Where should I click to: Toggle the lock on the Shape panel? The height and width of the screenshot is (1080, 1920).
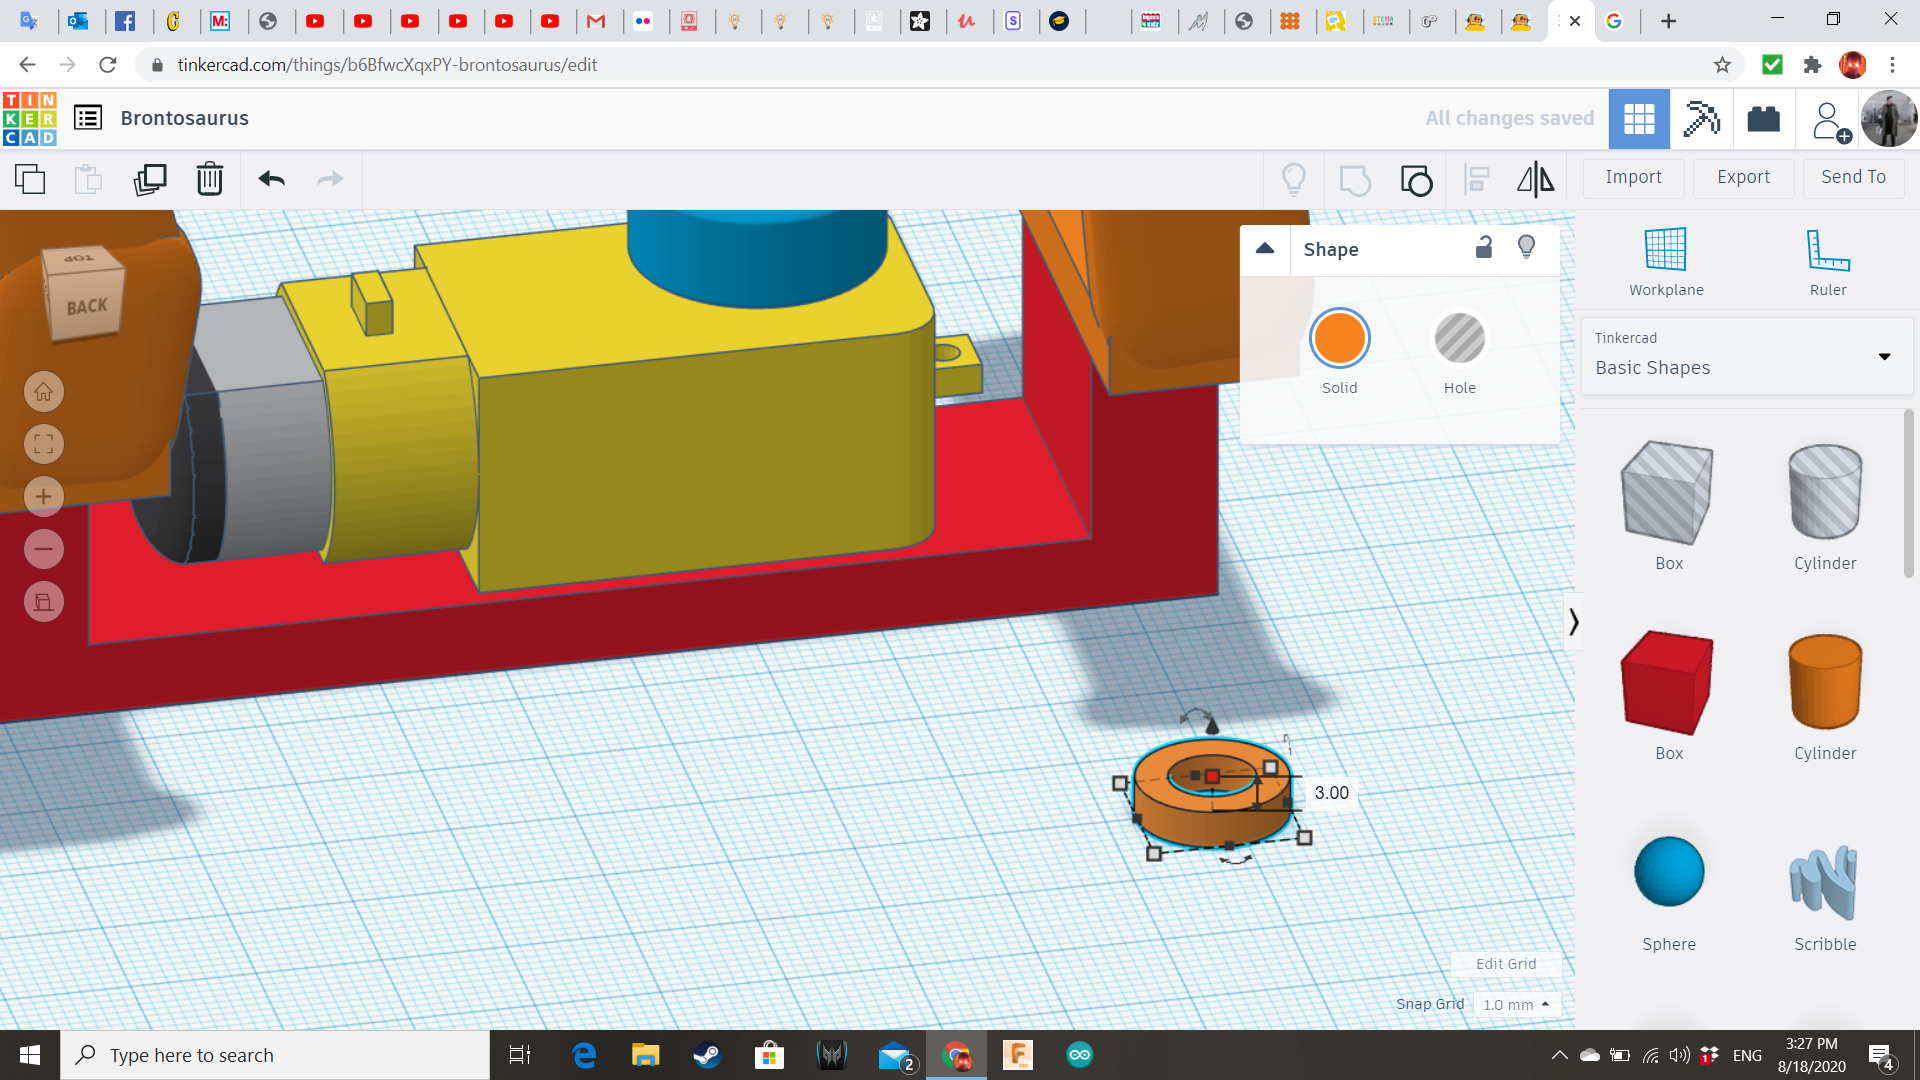(x=1483, y=247)
